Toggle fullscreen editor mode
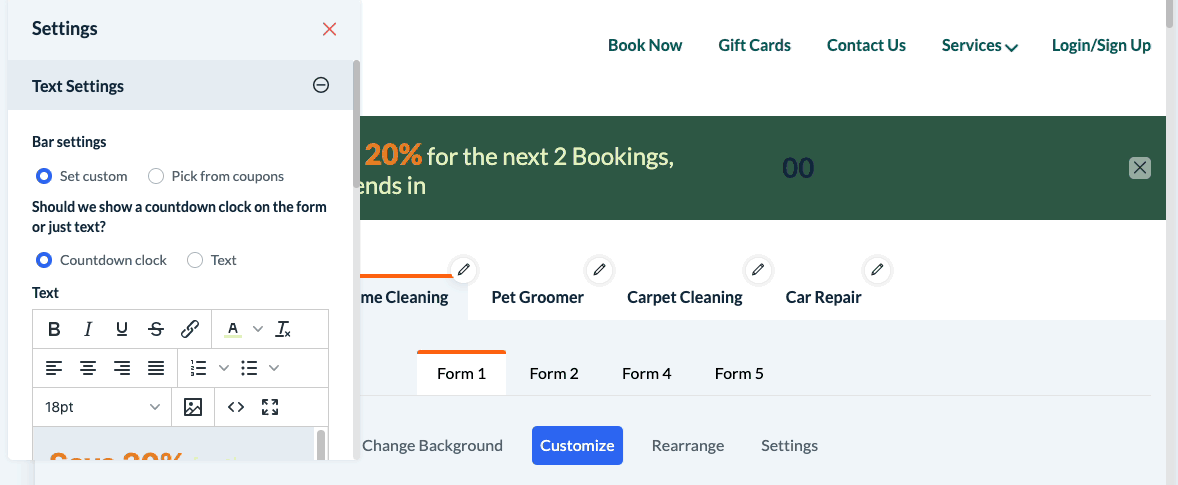This screenshot has height=485, width=1178. coord(269,407)
